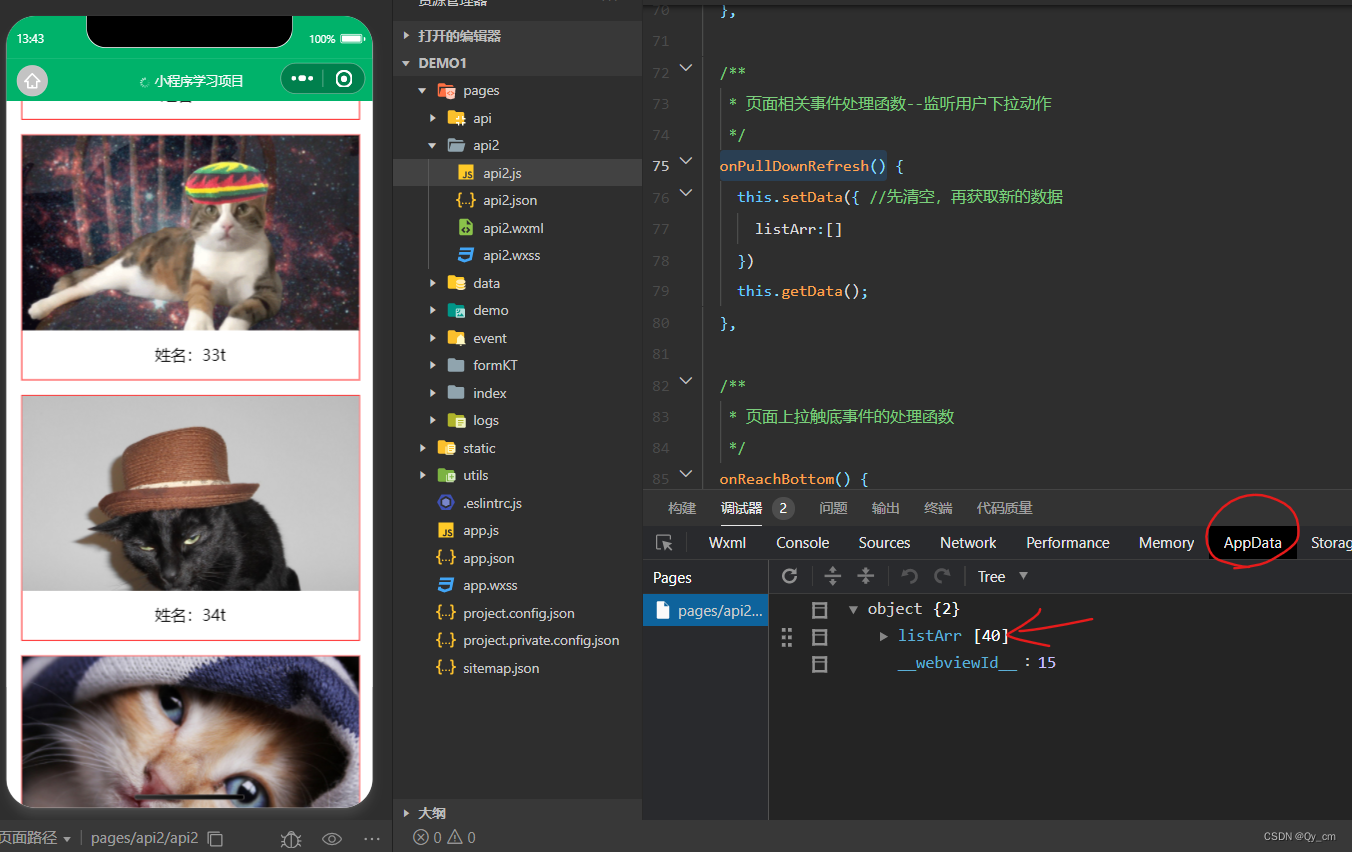Click the .eslintrc.js file icon
Viewport: 1352px width, 852px height.
(x=446, y=503)
